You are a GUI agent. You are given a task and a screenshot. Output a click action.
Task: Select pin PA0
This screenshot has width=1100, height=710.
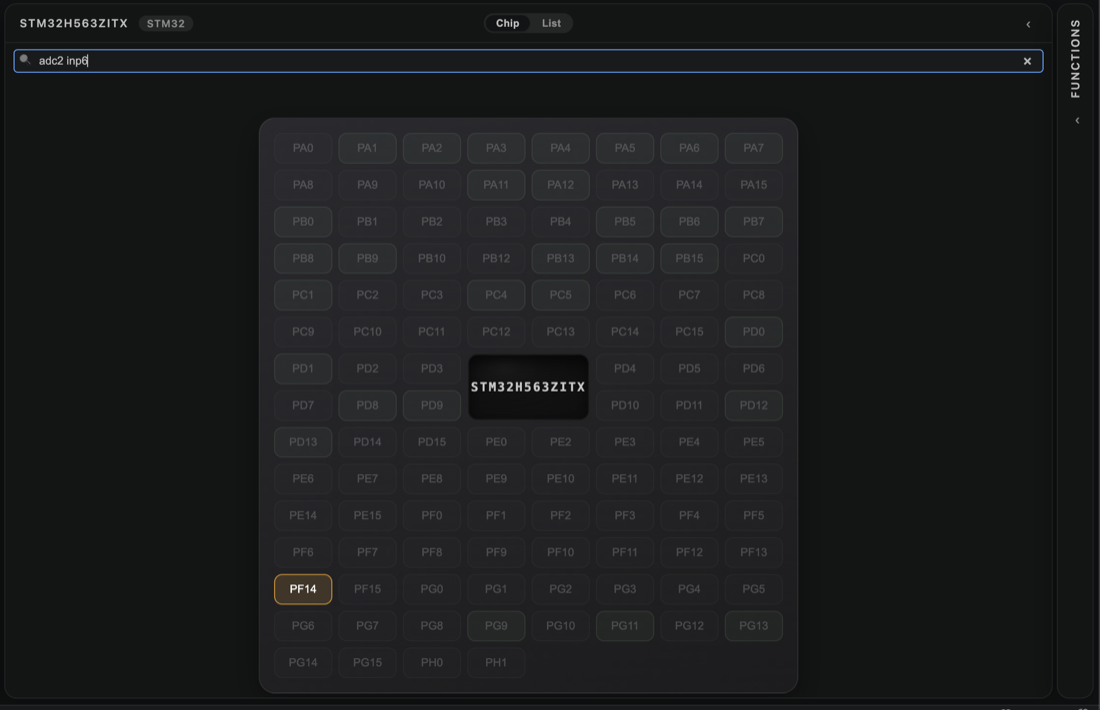pyautogui.click(x=303, y=148)
